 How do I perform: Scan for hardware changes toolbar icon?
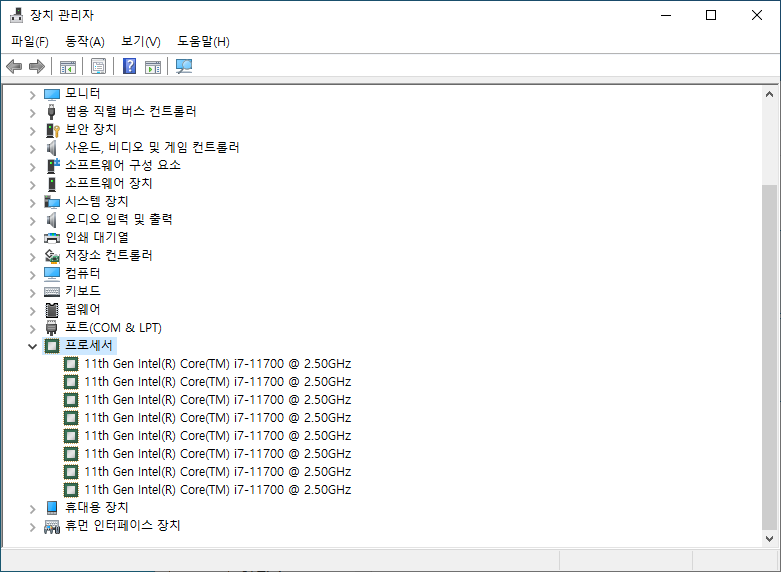point(184,66)
